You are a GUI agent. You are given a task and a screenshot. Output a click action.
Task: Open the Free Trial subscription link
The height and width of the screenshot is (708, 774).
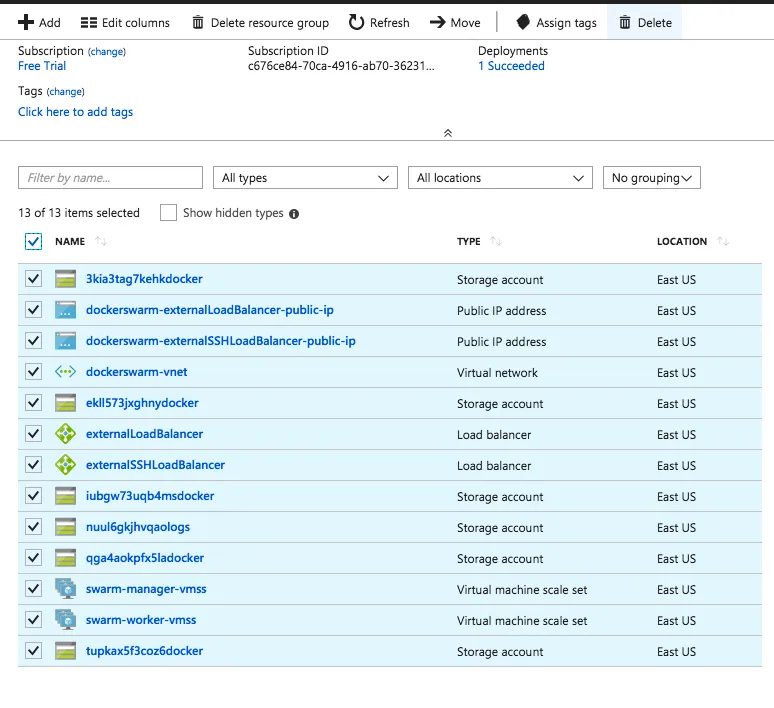point(42,66)
